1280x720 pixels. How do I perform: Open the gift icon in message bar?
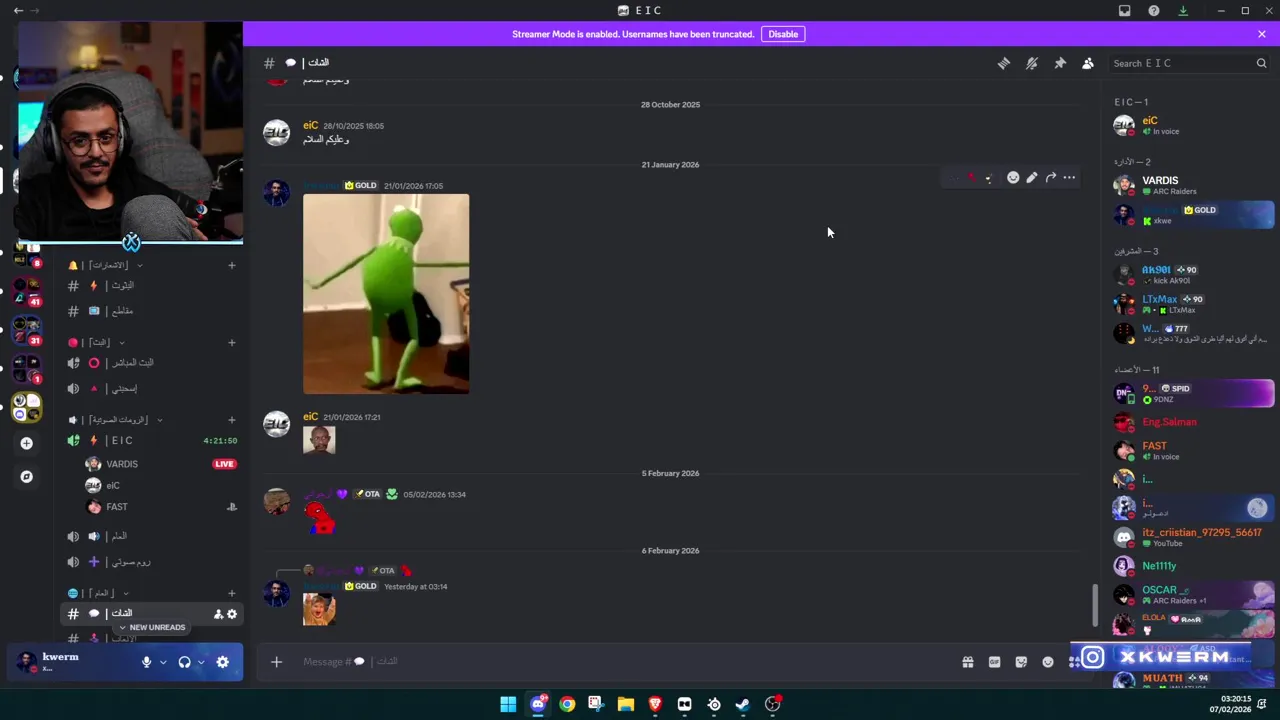[968, 662]
